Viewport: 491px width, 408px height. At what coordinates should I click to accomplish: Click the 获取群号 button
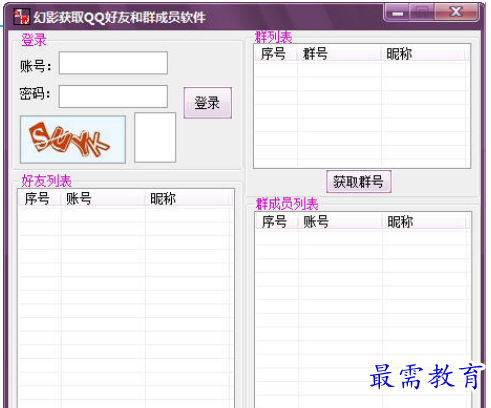click(359, 182)
